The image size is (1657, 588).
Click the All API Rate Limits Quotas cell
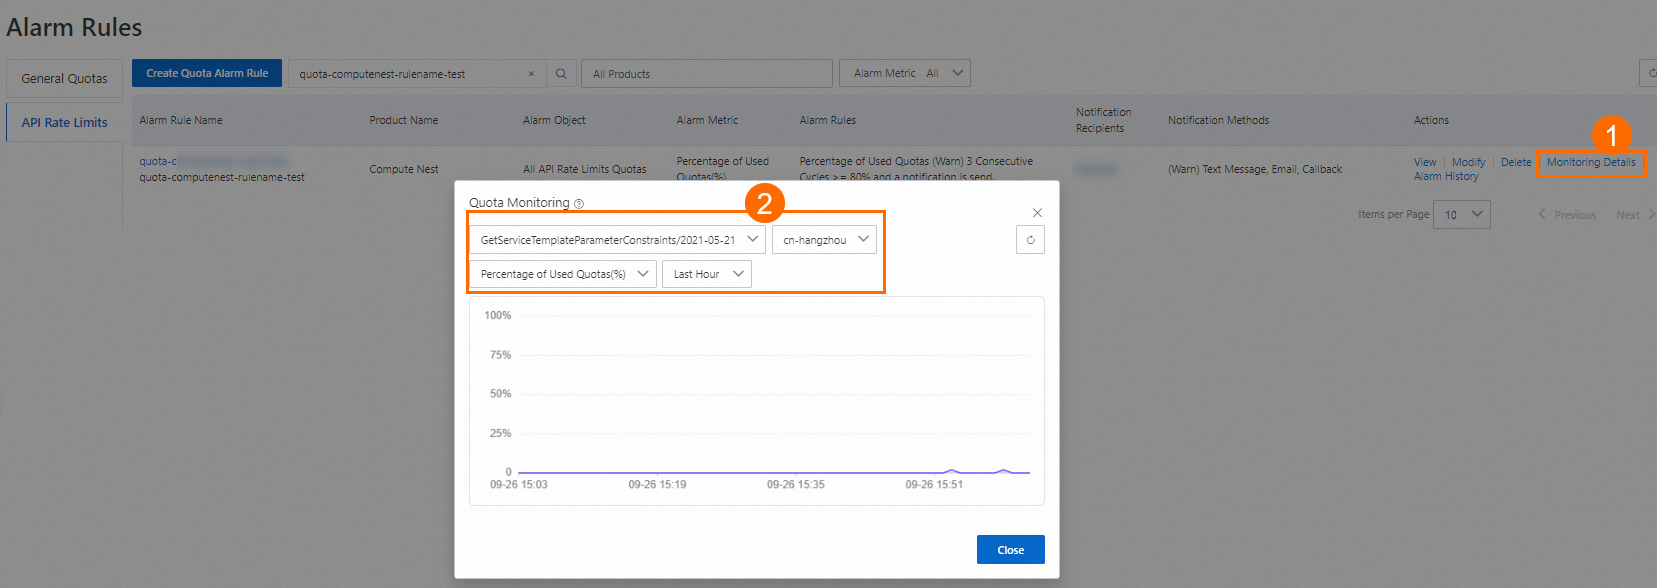(584, 169)
